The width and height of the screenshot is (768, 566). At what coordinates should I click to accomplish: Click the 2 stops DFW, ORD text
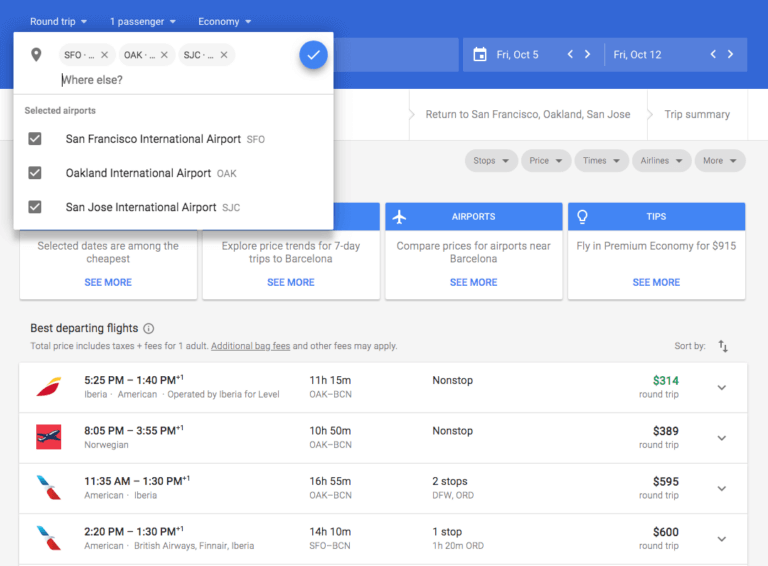coord(453,488)
